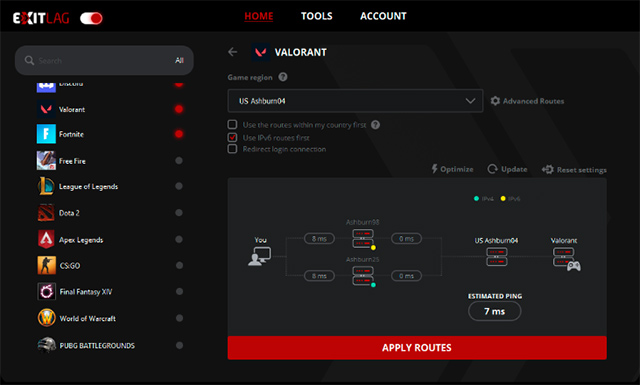The height and width of the screenshot is (385, 640).
Task: Click the League of Legends icon
Action: [x=46, y=186]
